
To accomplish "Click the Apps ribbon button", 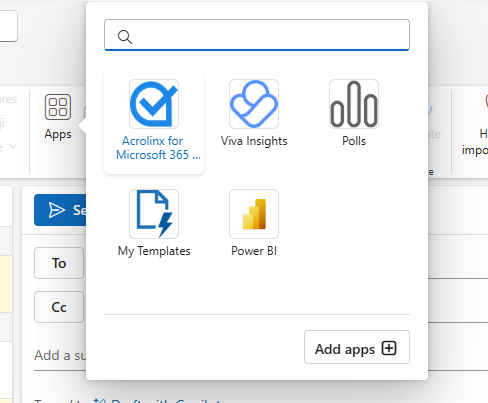I will [58, 117].
